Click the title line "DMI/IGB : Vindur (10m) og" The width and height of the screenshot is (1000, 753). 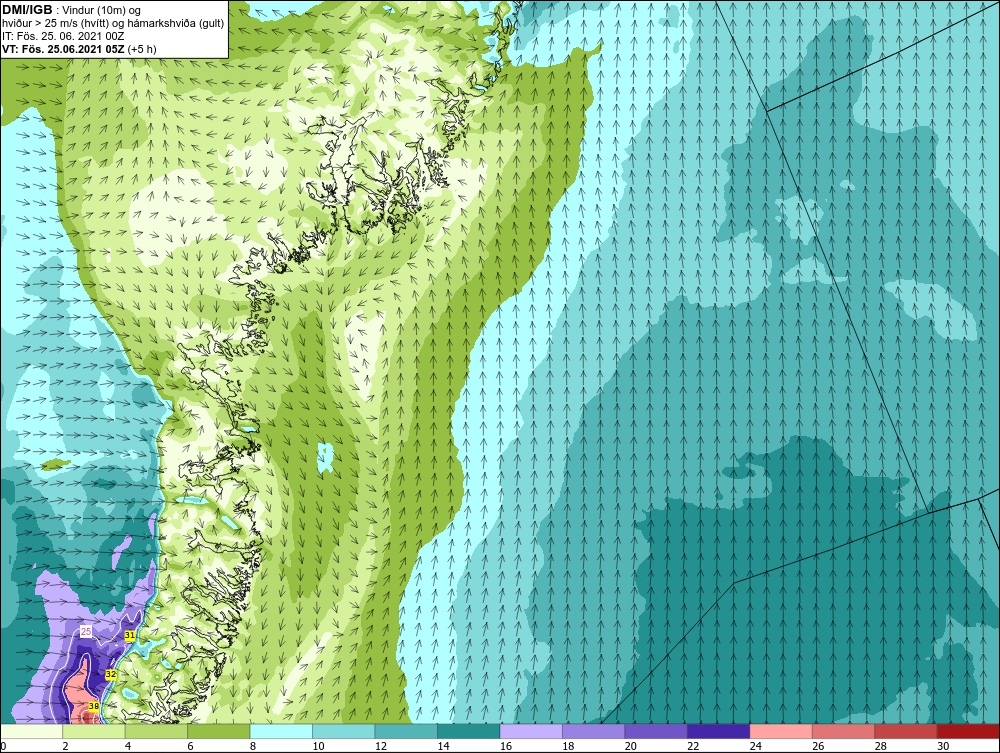coord(72,10)
